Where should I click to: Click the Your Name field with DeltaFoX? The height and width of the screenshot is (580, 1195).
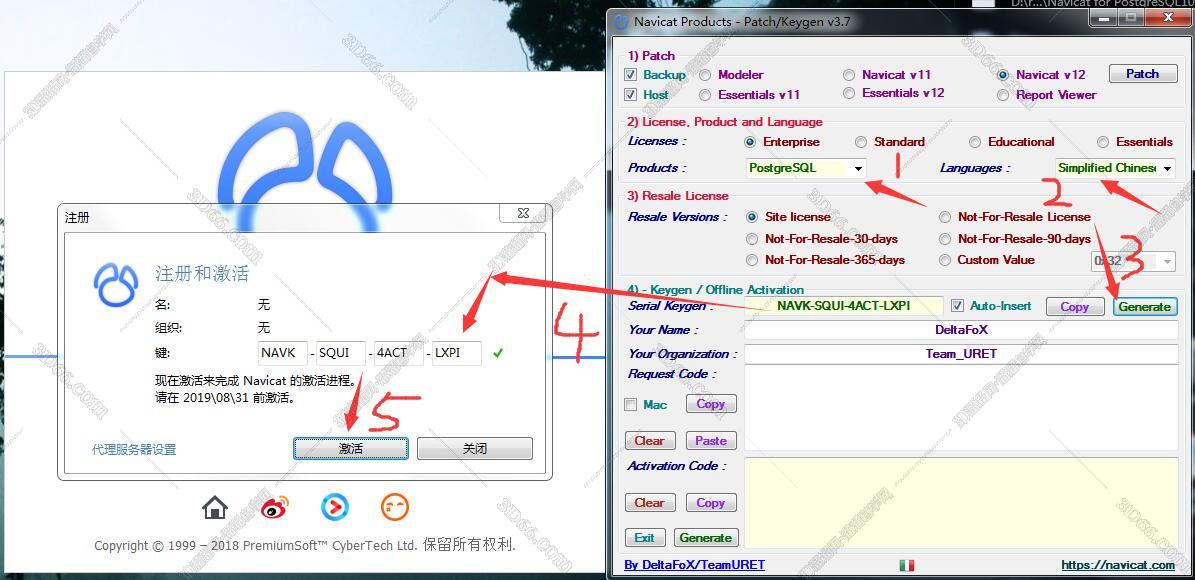(960, 330)
